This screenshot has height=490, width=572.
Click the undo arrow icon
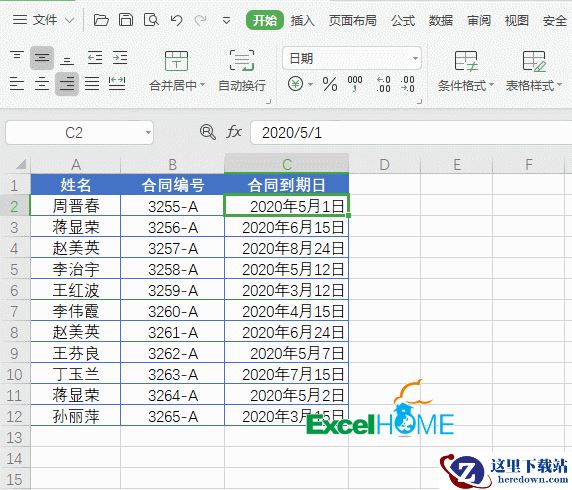176,20
